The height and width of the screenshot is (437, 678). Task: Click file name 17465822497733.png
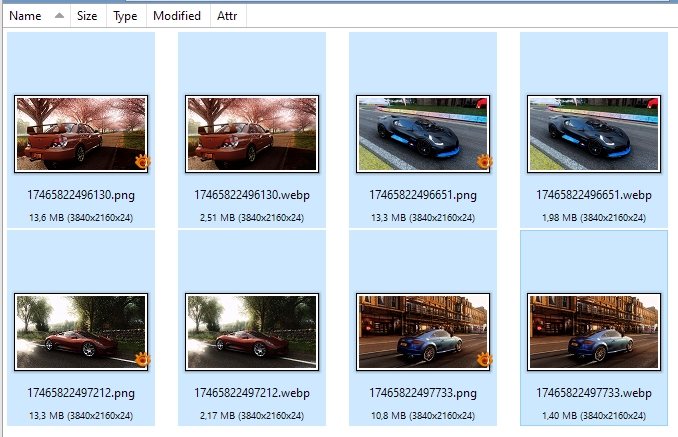(x=423, y=393)
